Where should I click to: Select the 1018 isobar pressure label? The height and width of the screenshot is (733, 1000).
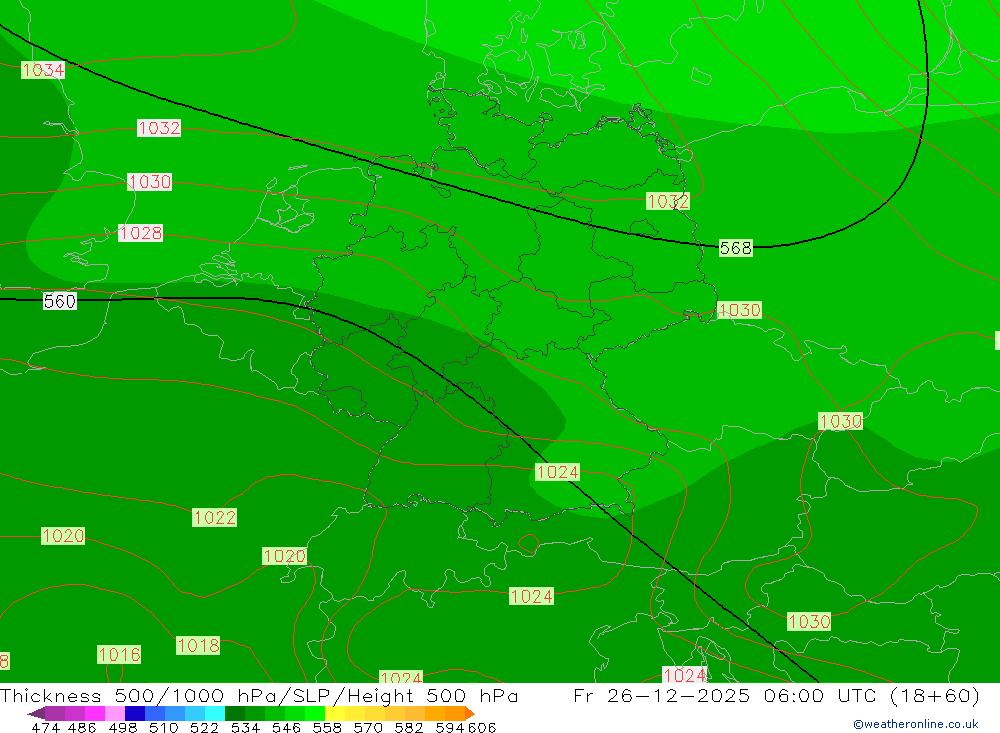pos(198,646)
